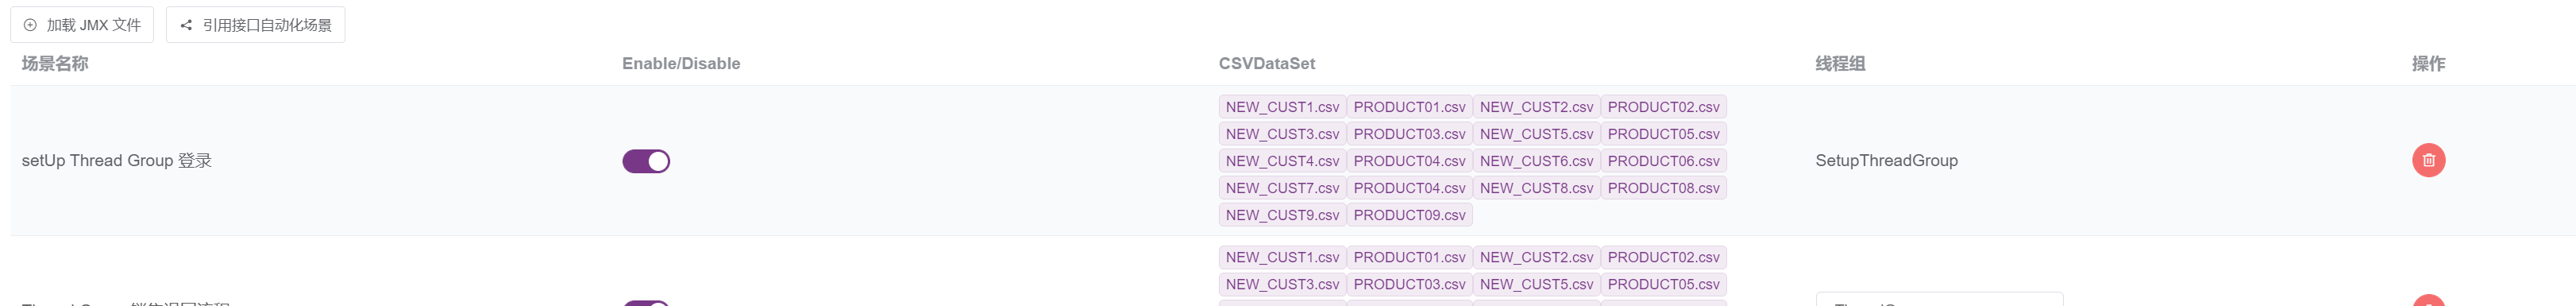2576x306 pixels.
Task: Select the PRODUCT09.csv tag
Action: coord(1409,215)
